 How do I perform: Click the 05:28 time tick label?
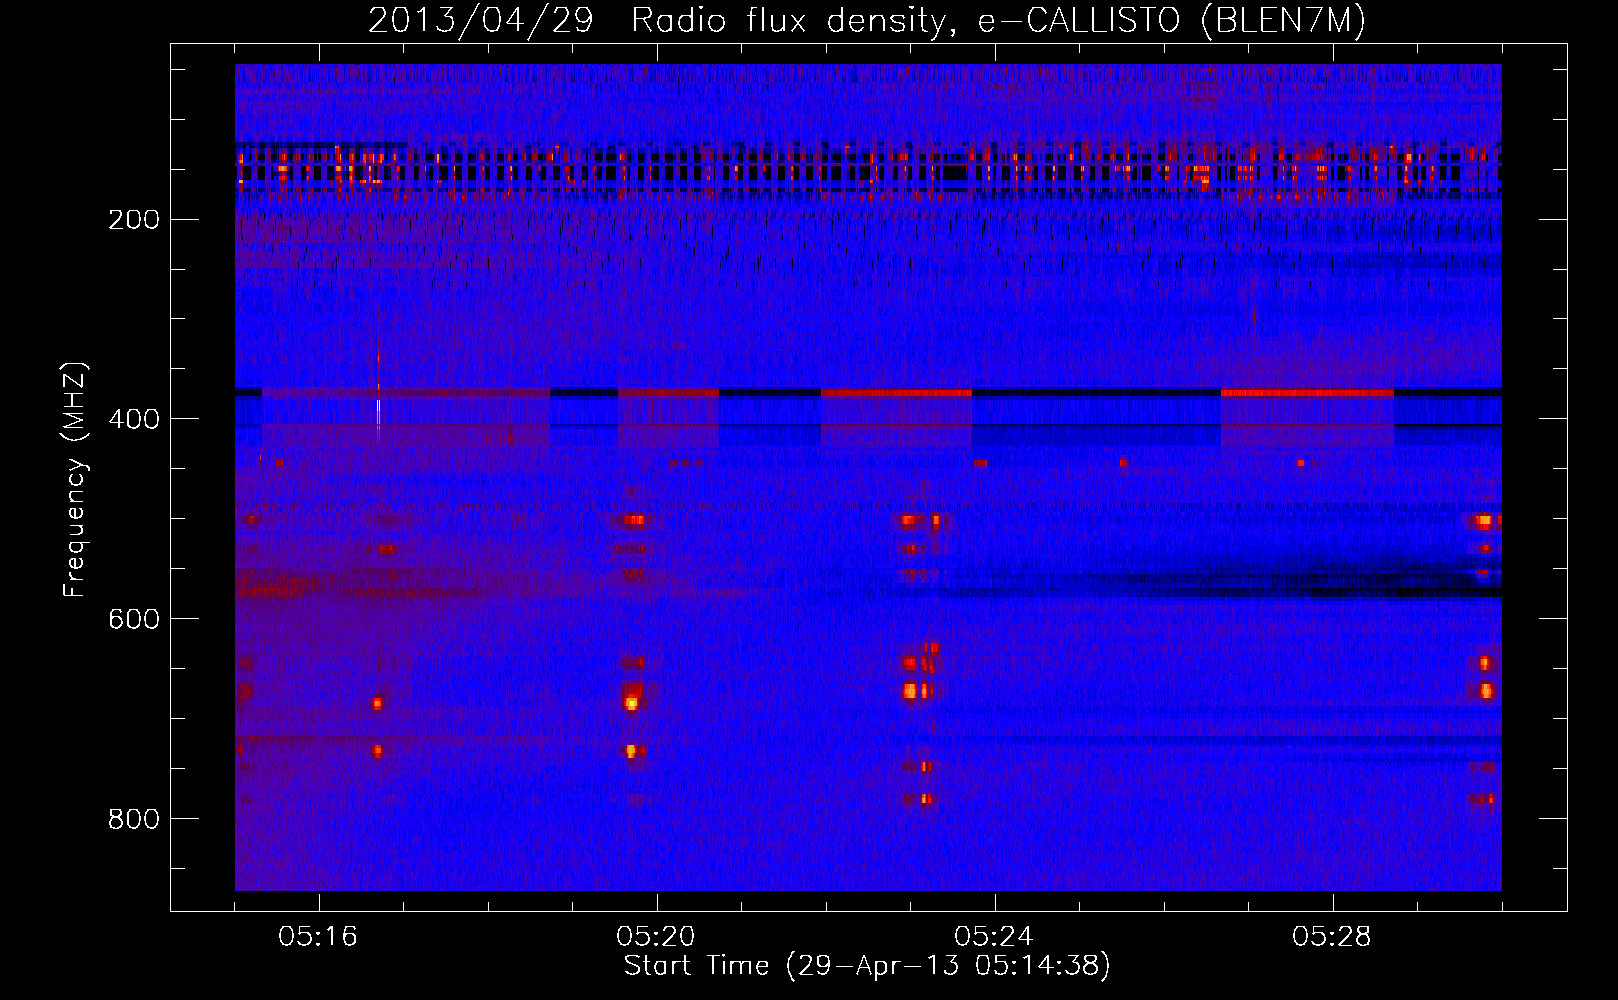pos(1332,937)
